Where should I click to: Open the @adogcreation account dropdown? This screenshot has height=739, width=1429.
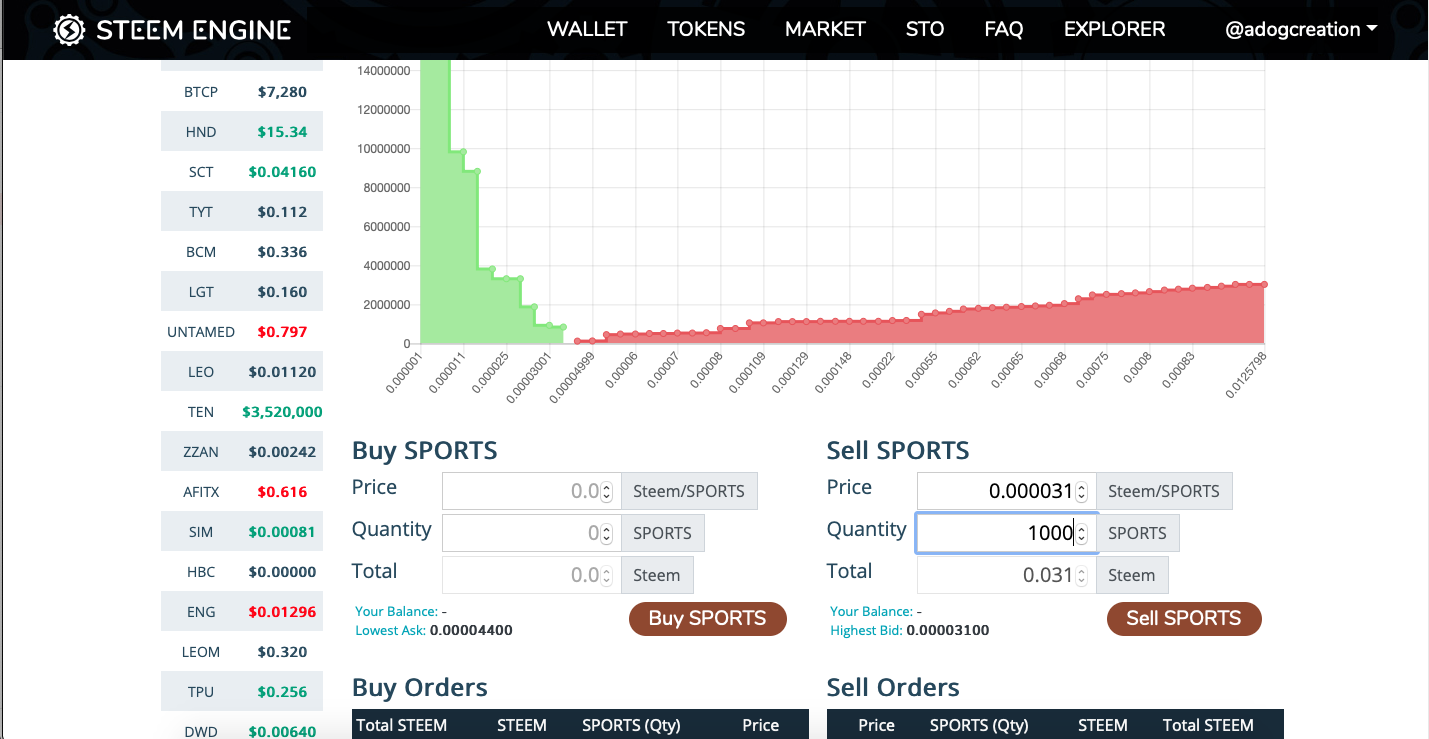(1301, 29)
